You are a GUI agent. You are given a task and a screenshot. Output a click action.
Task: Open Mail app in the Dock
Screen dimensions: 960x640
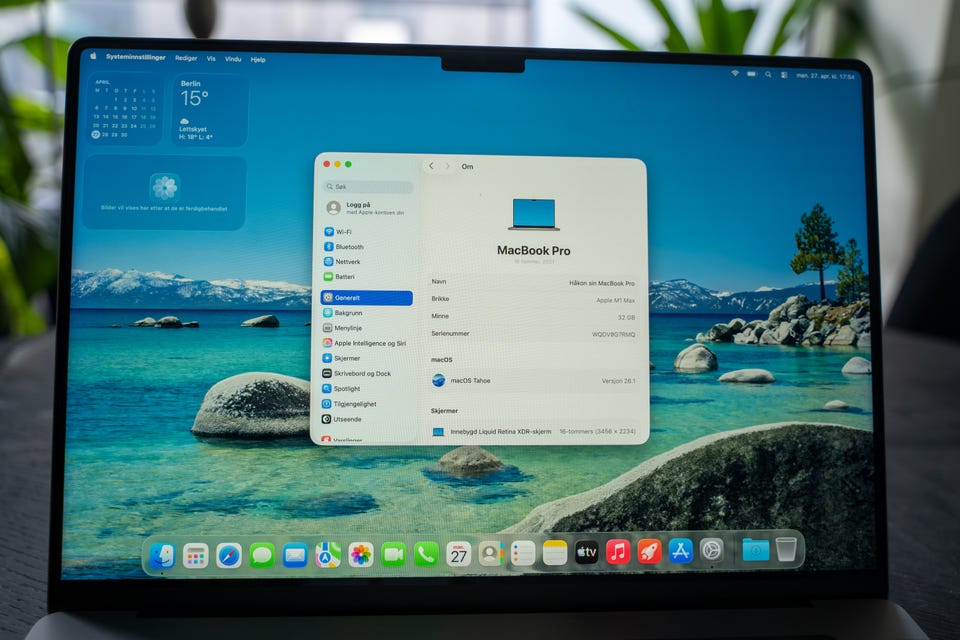pyautogui.click(x=294, y=555)
